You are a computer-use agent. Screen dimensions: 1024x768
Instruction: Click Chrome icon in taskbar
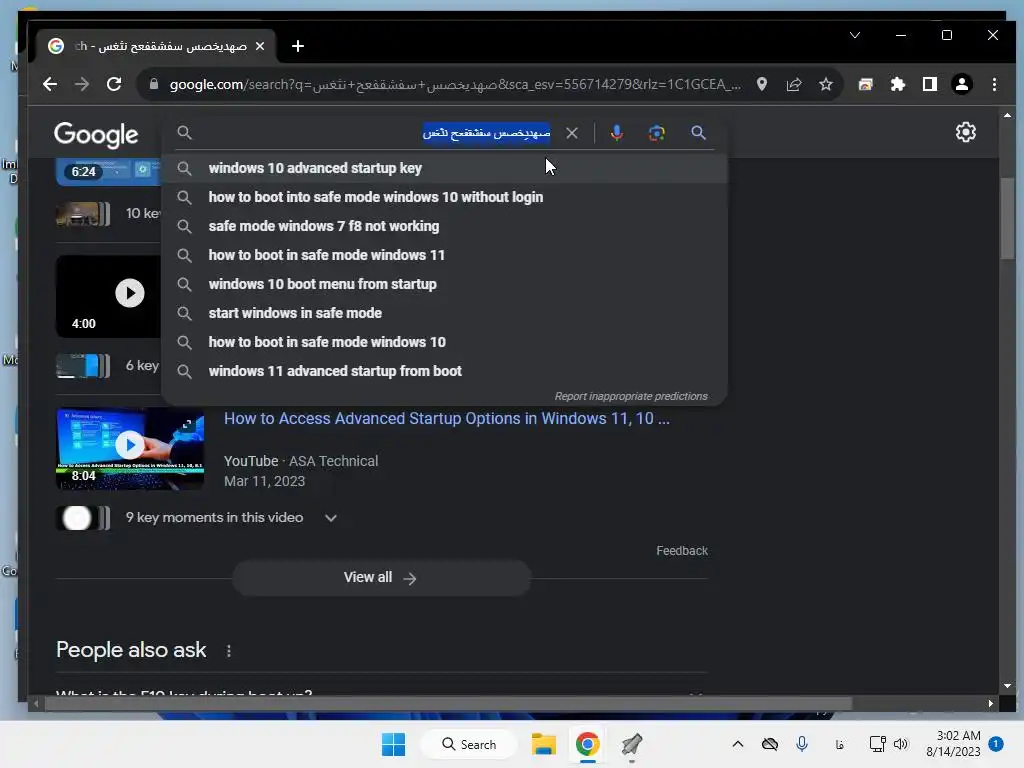point(587,744)
